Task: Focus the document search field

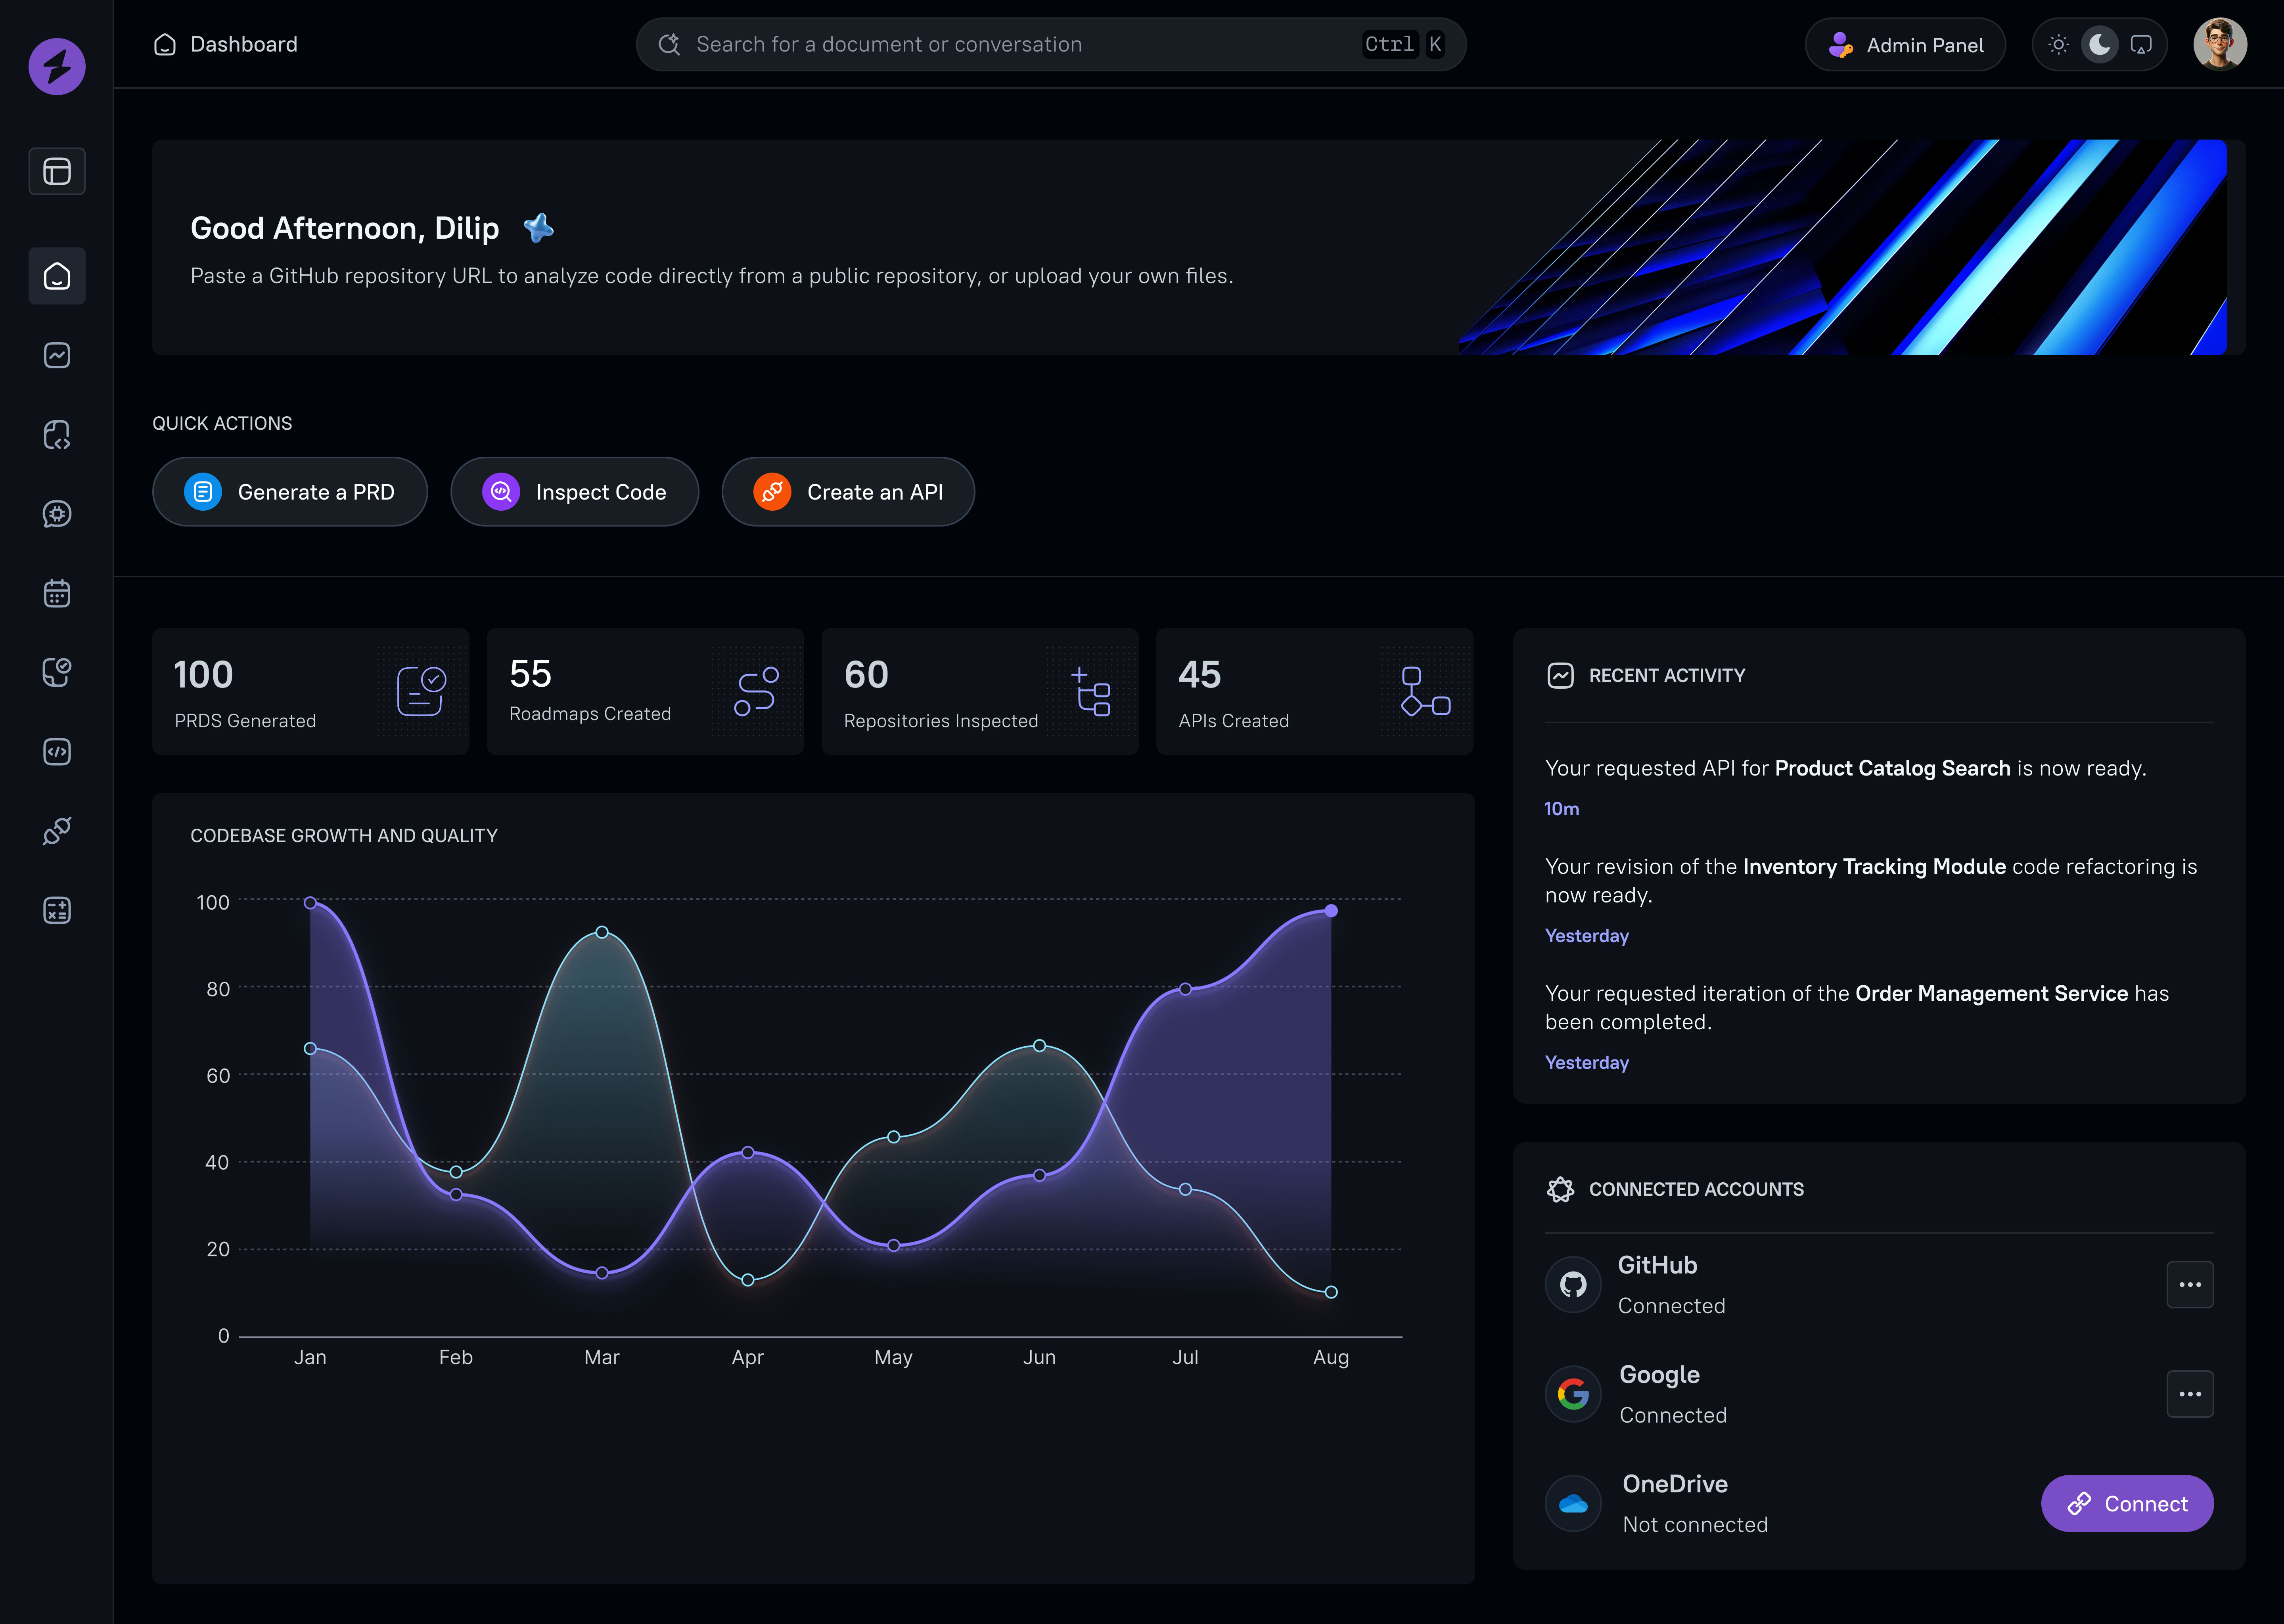Action: (1020, 45)
